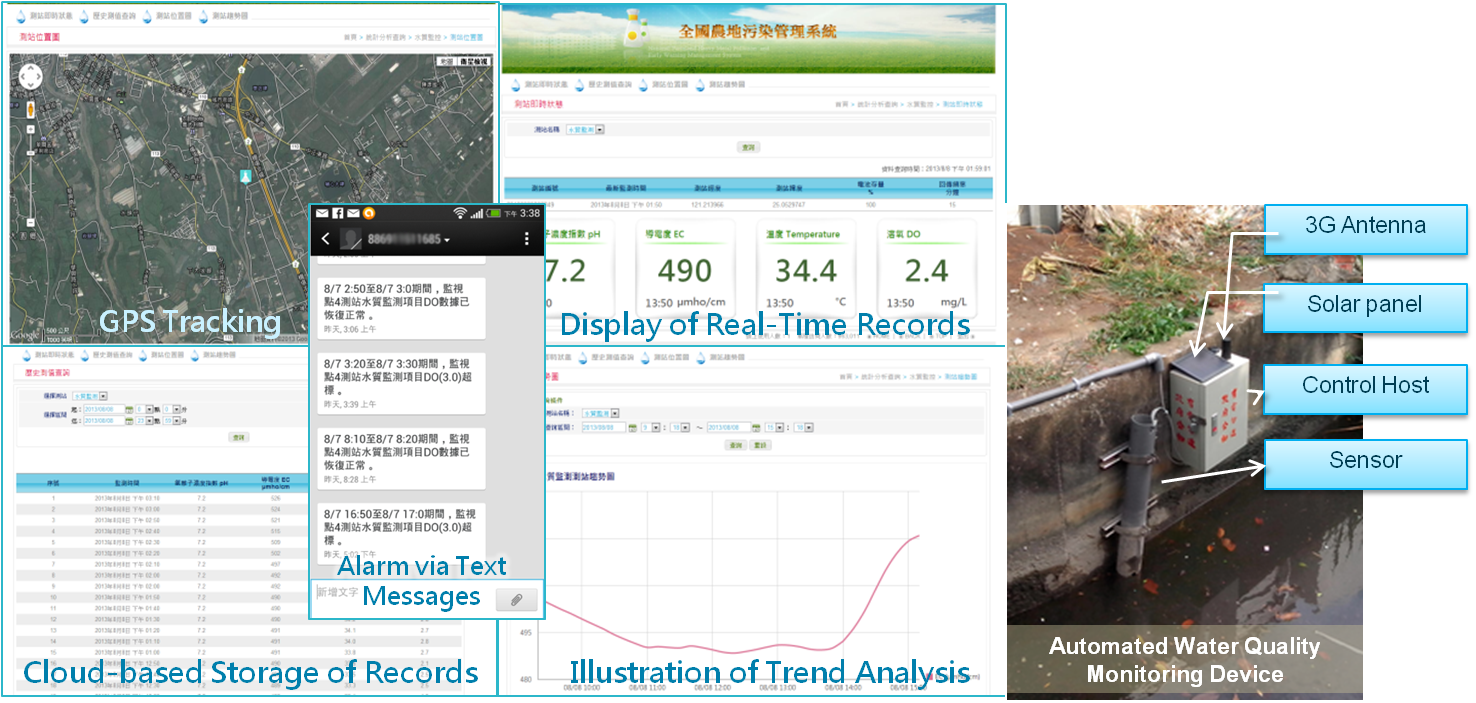Click the 查詢 button in real-time status panel
The image size is (1476, 703).
point(748,147)
